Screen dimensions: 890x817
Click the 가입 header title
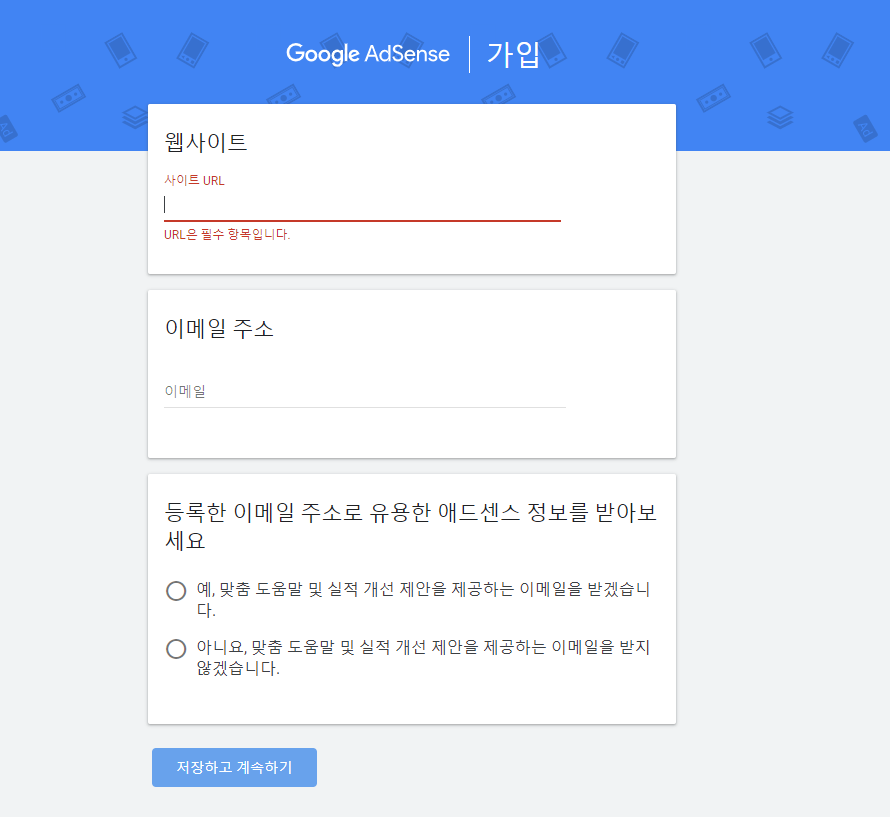pyautogui.click(x=513, y=55)
